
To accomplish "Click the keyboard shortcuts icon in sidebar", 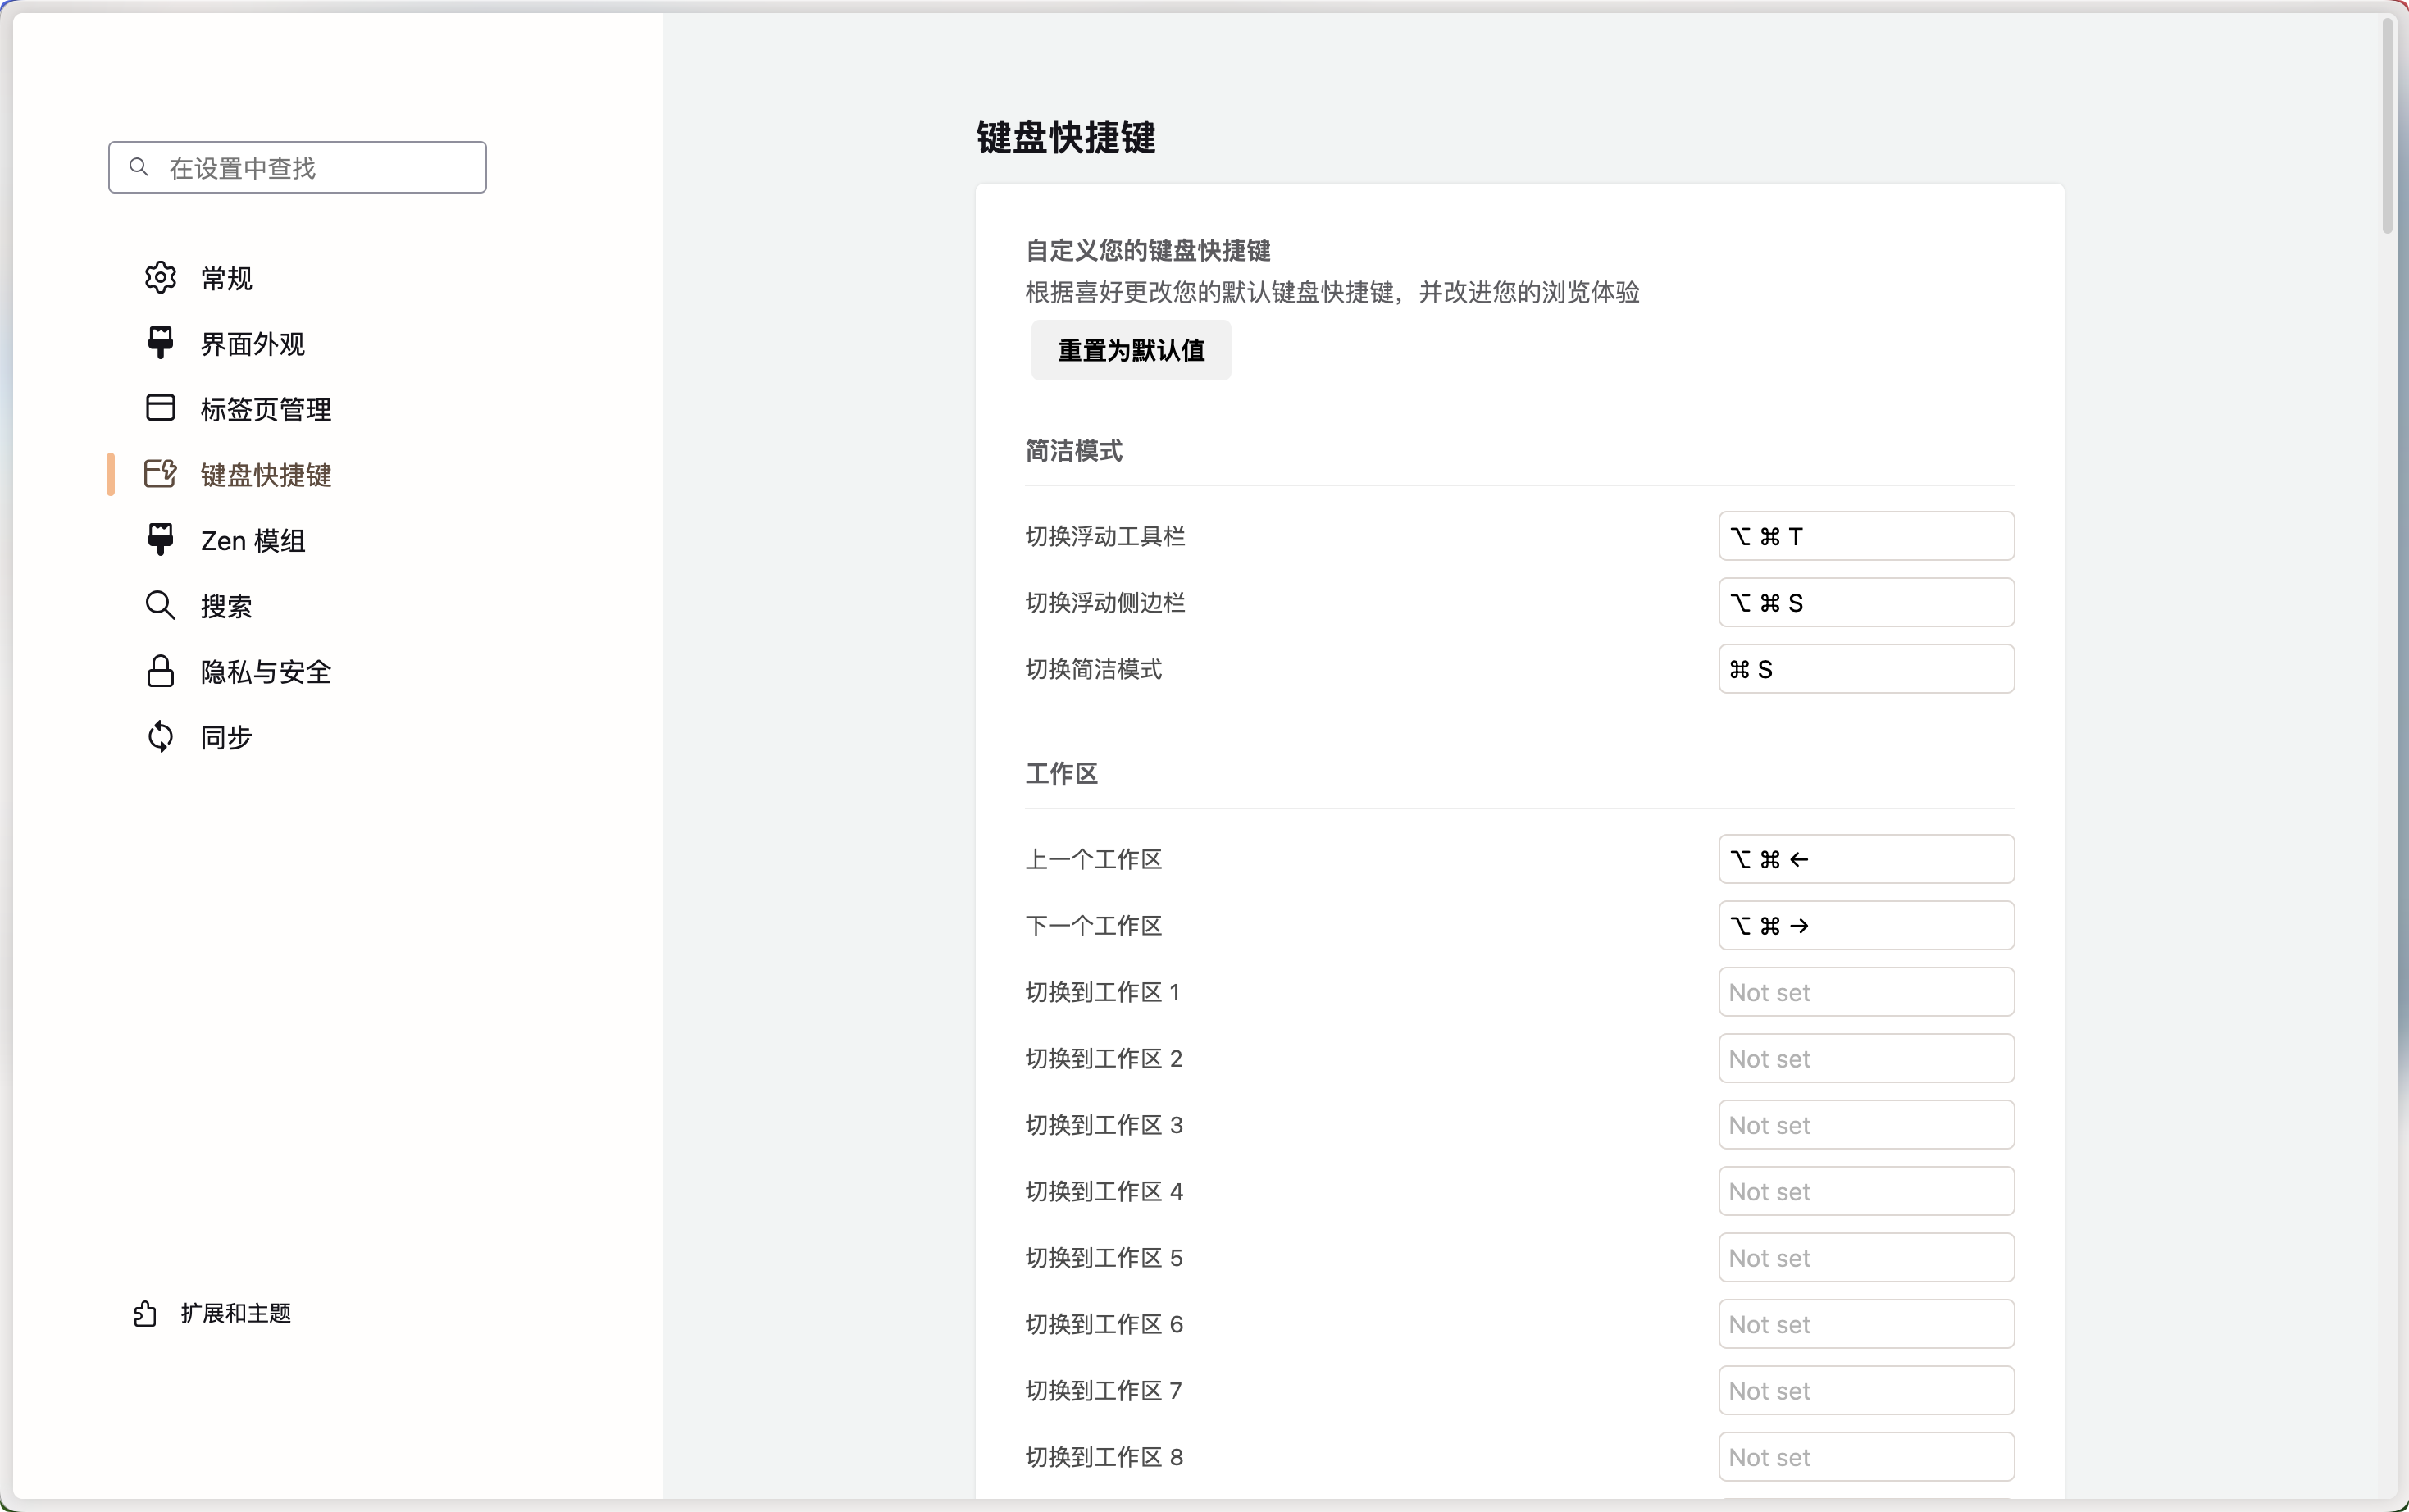I will [160, 474].
